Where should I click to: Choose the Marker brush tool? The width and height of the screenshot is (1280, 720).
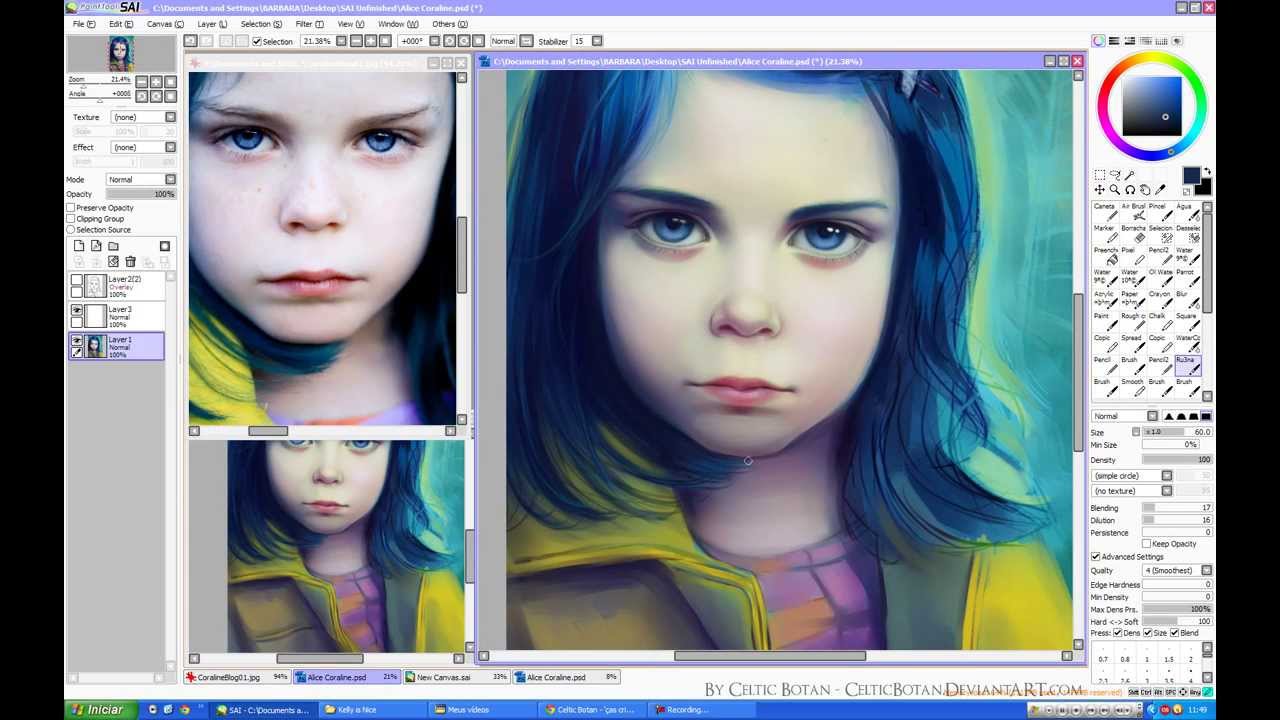[x=1105, y=234]
